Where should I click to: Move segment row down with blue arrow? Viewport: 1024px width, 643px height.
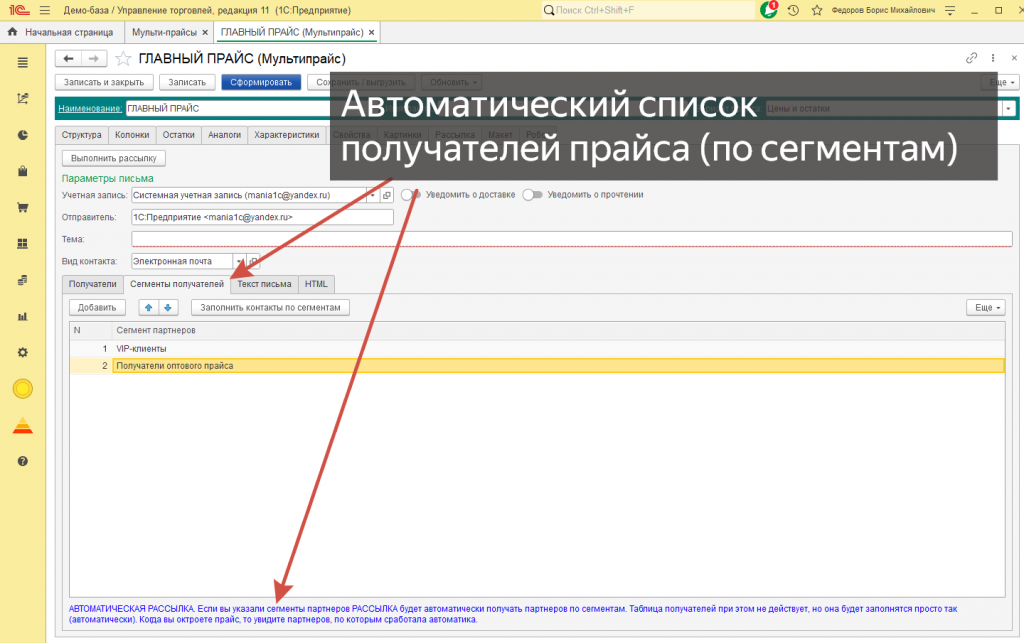coord(168,307)
